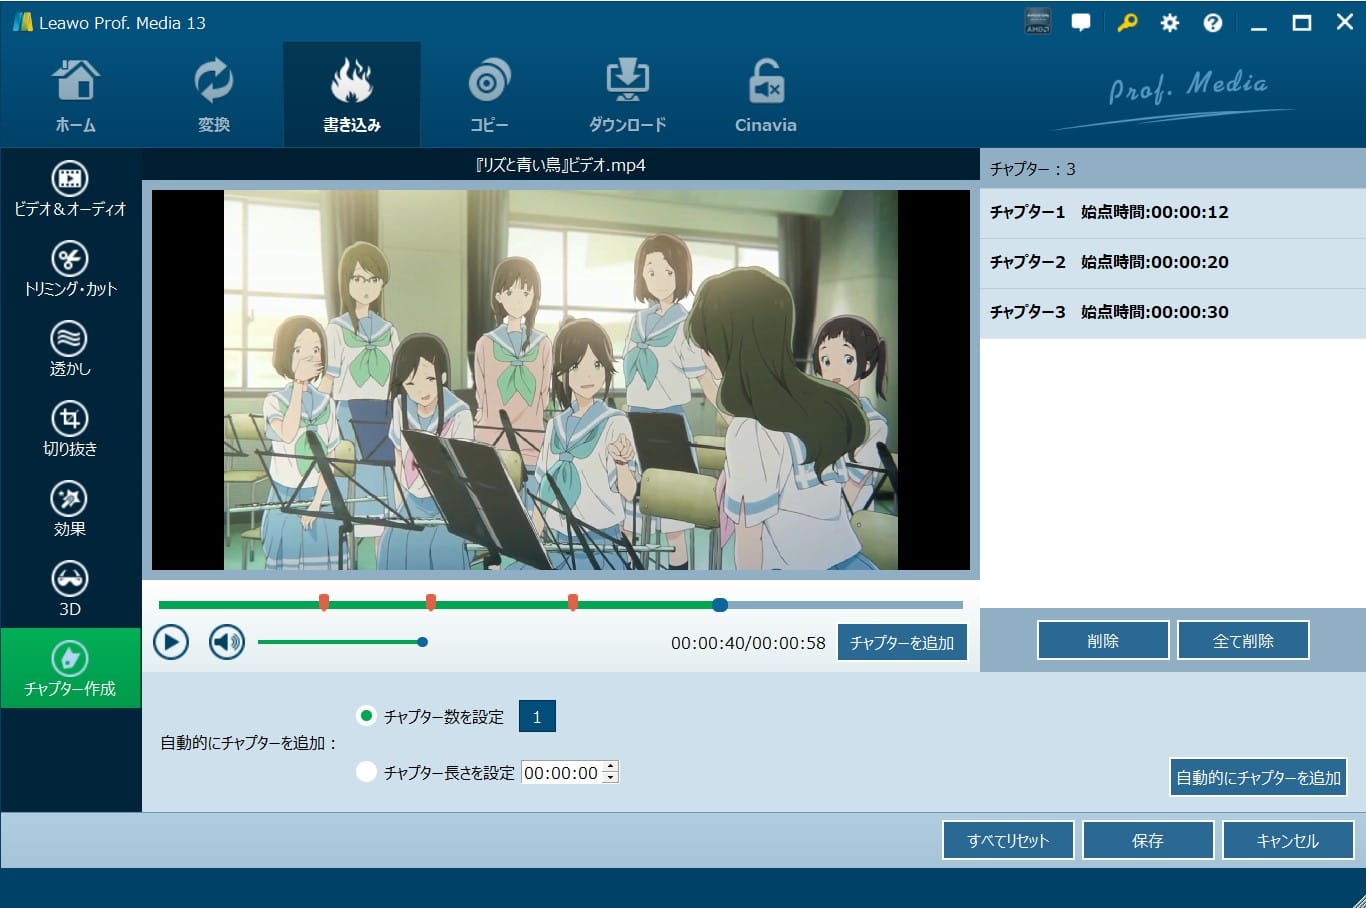Click the second chapter marker on timeline
This screenshot has width=1366, height=908.
[431, 601]
